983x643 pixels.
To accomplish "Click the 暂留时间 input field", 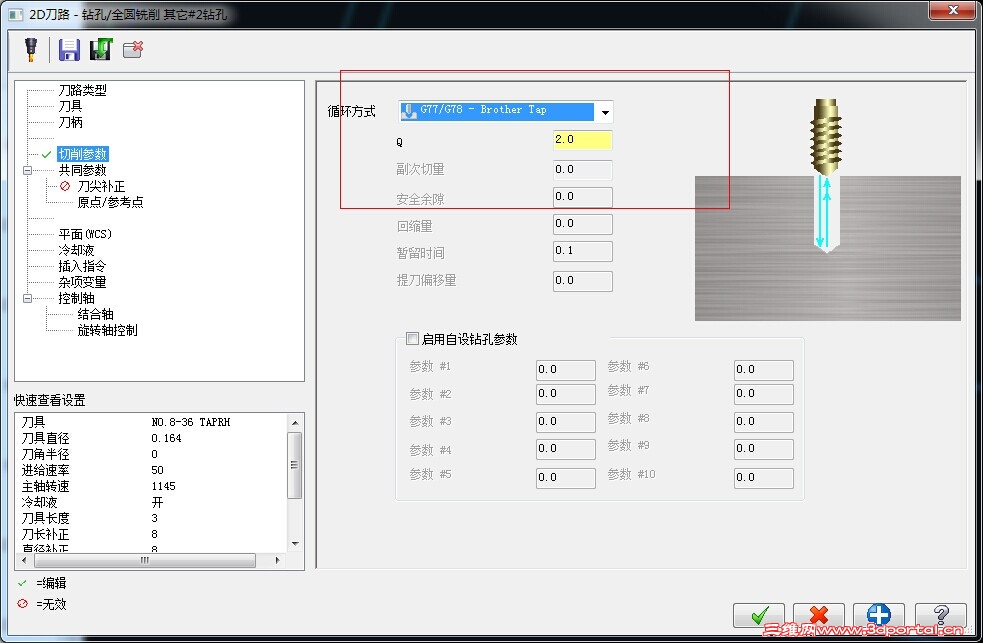I will (582, 251).
